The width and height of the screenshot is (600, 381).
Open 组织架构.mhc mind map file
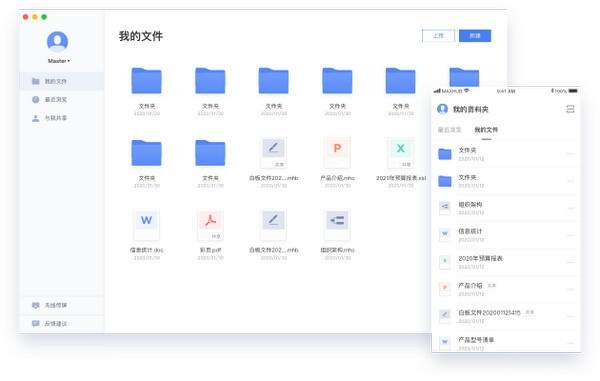(337, 234)
